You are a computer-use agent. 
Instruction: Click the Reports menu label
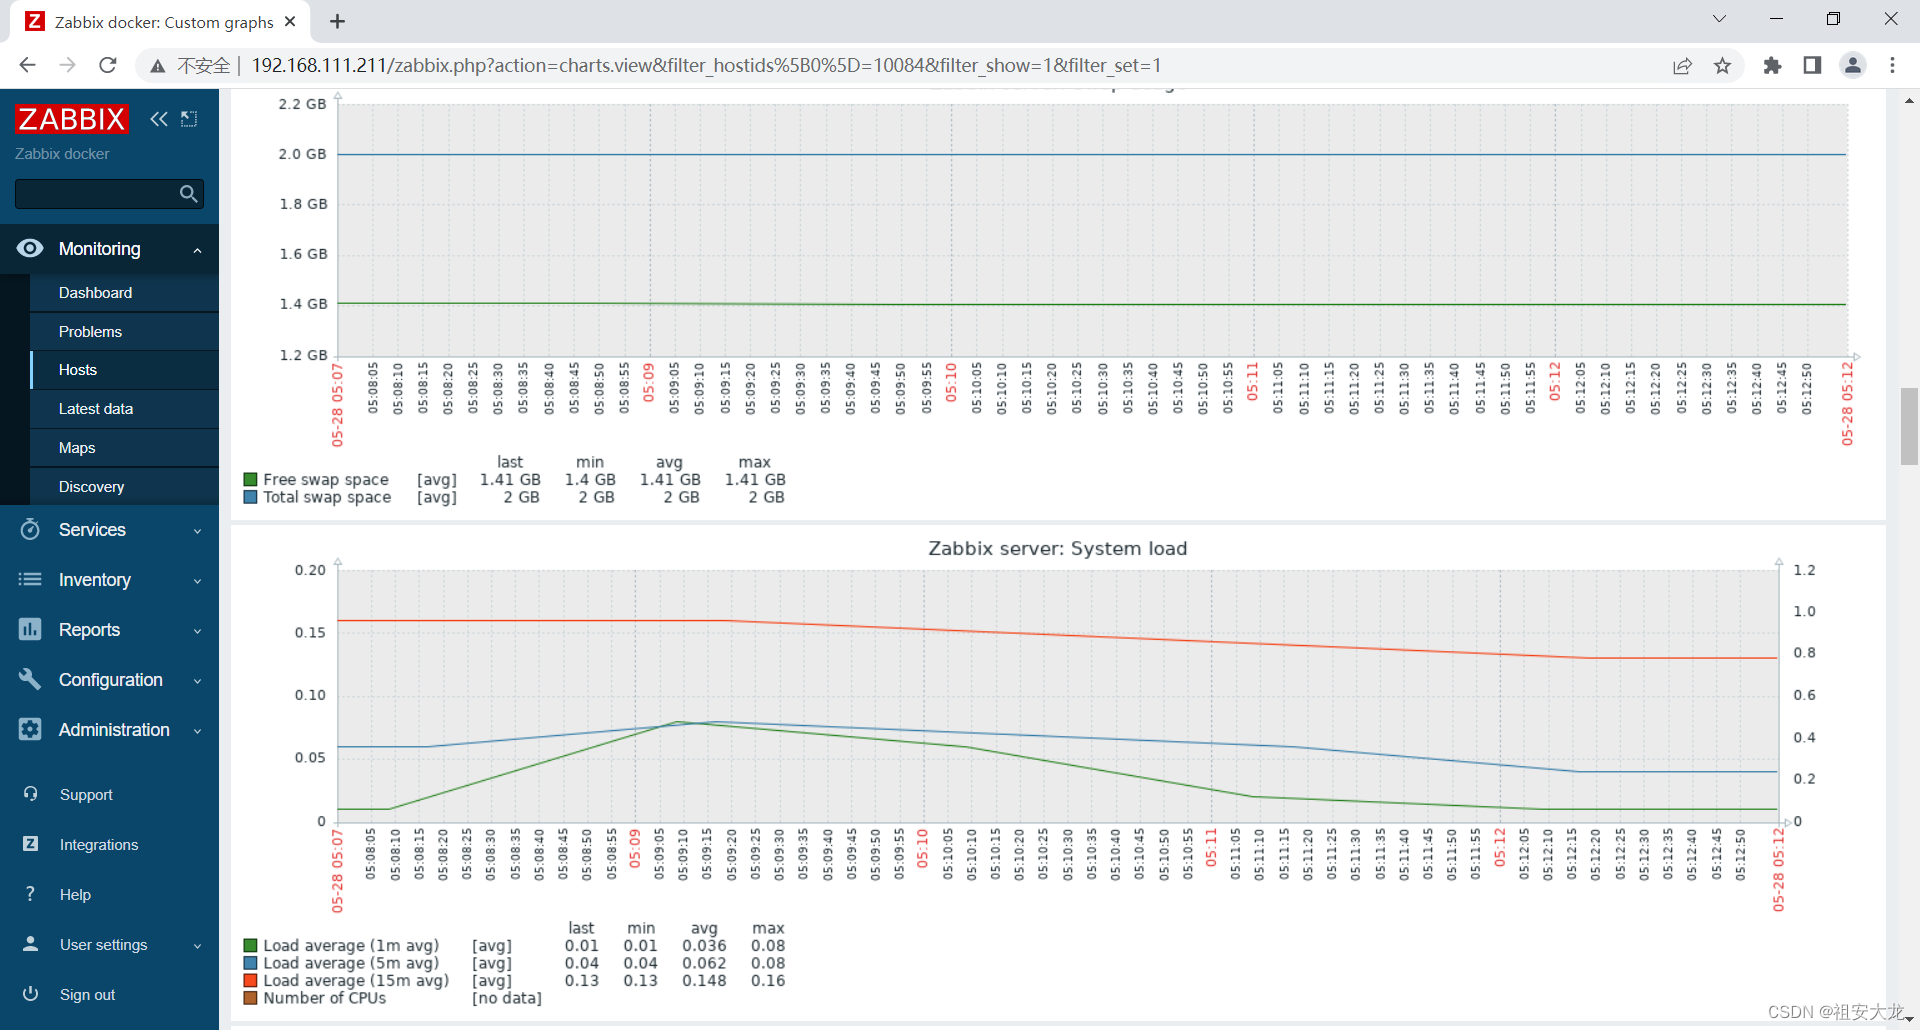[x=89, y=629]
